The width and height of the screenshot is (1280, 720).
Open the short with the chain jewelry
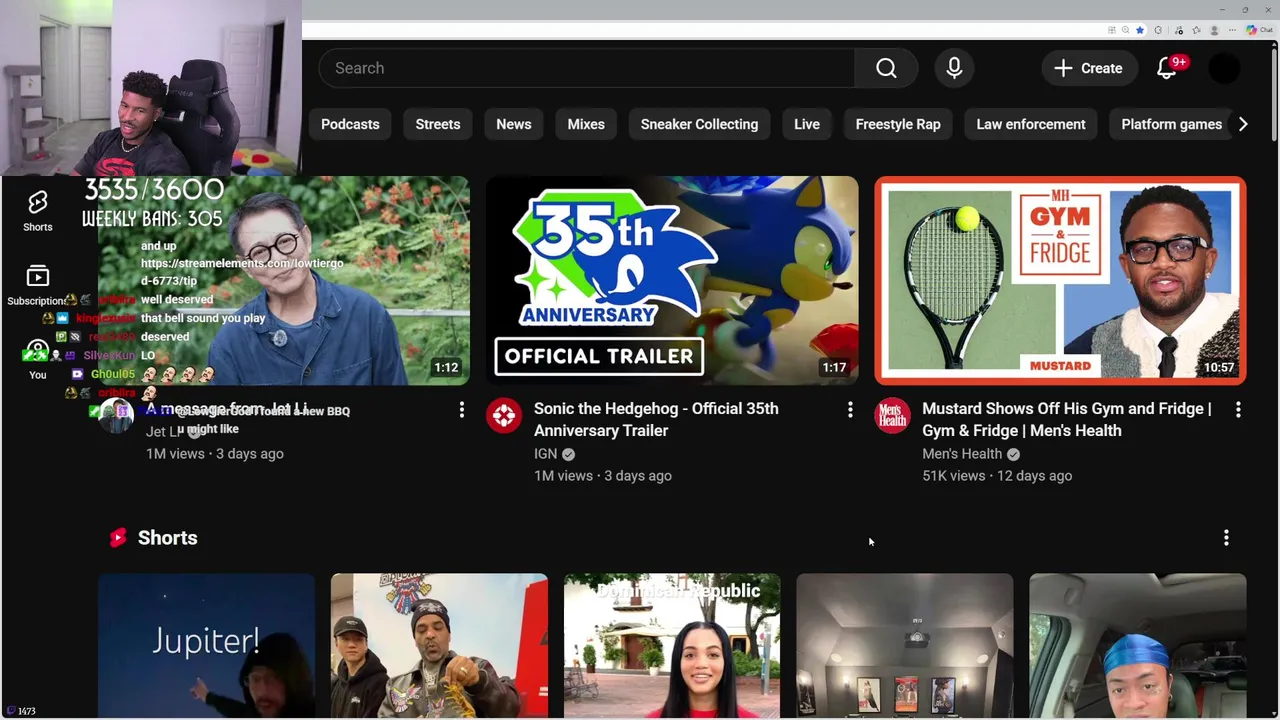point(439,646)
